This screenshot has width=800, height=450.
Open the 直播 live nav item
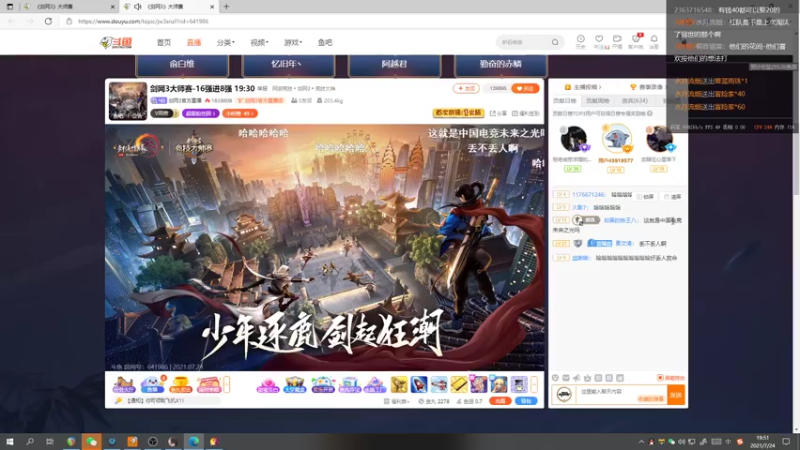pyautogui.click(x=194, y=42)
